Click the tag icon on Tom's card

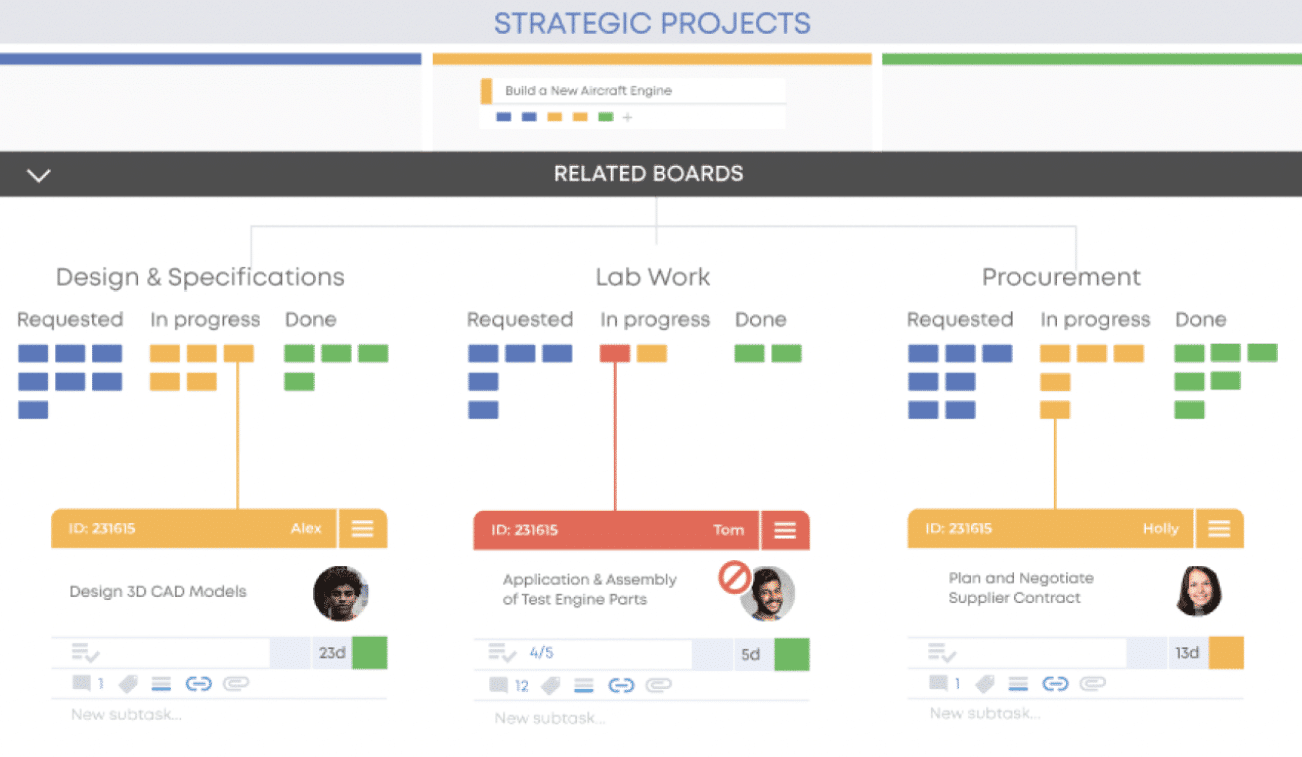549,686
